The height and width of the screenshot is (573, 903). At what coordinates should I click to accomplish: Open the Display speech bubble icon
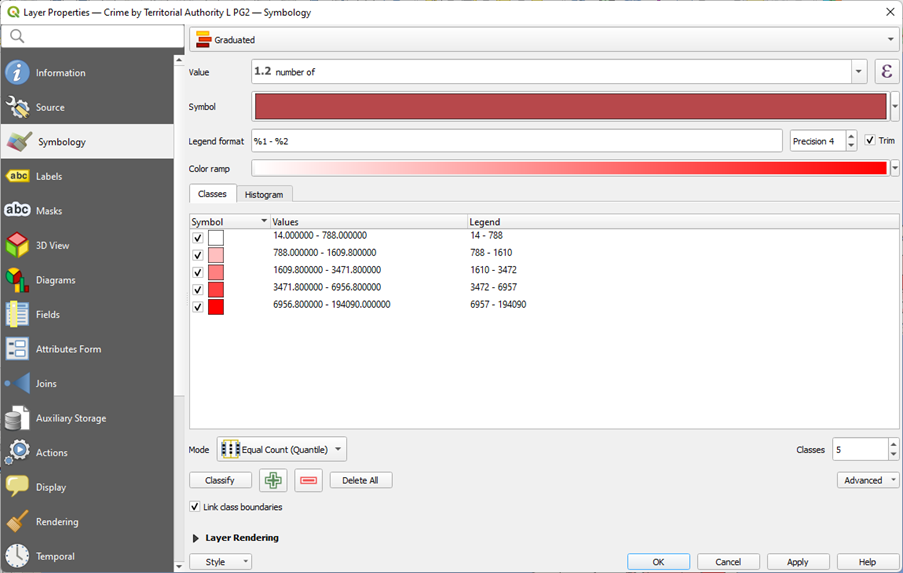point(17,487)
